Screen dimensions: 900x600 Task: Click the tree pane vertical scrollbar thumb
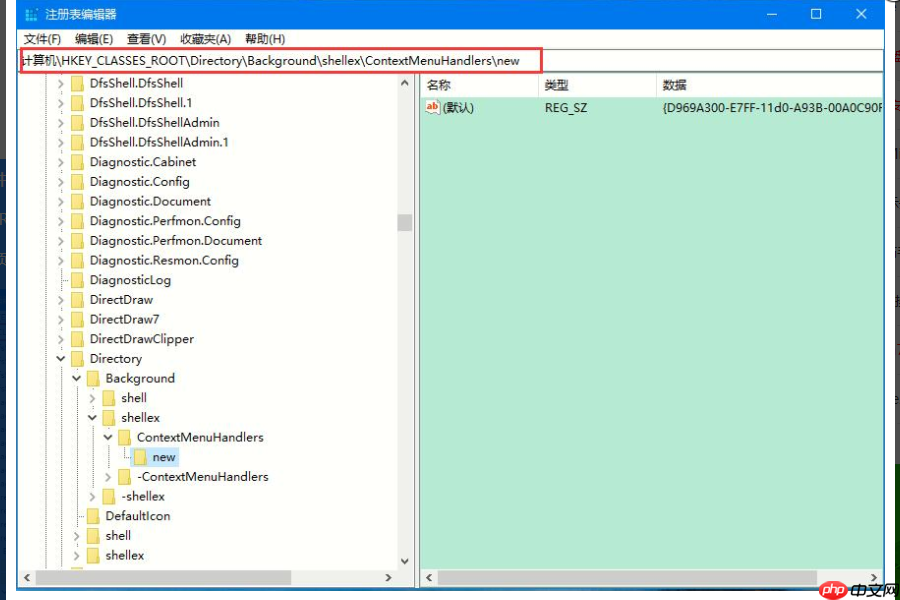click(405, 222)
